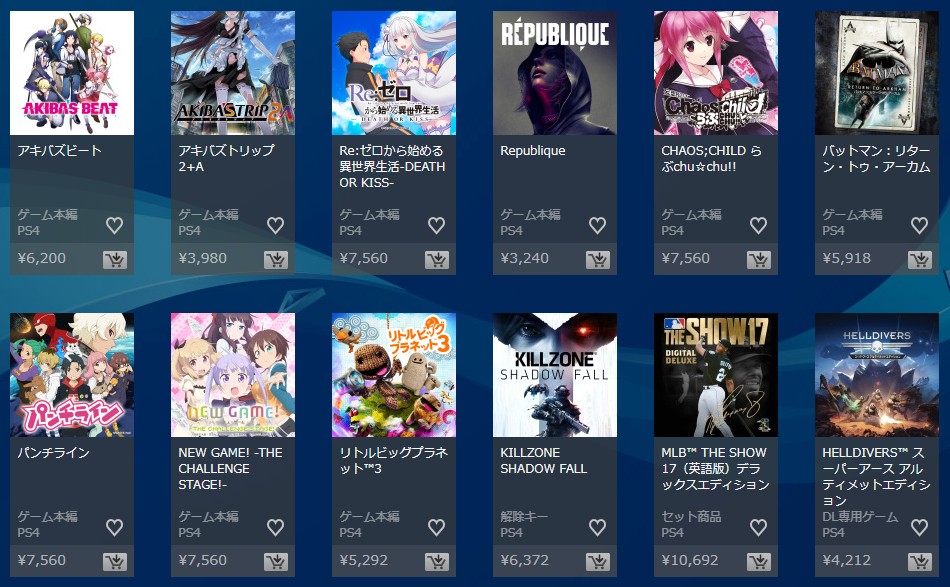Add パンチライン to the cart
The image size is (950, 587).
(x=115, y=562)
